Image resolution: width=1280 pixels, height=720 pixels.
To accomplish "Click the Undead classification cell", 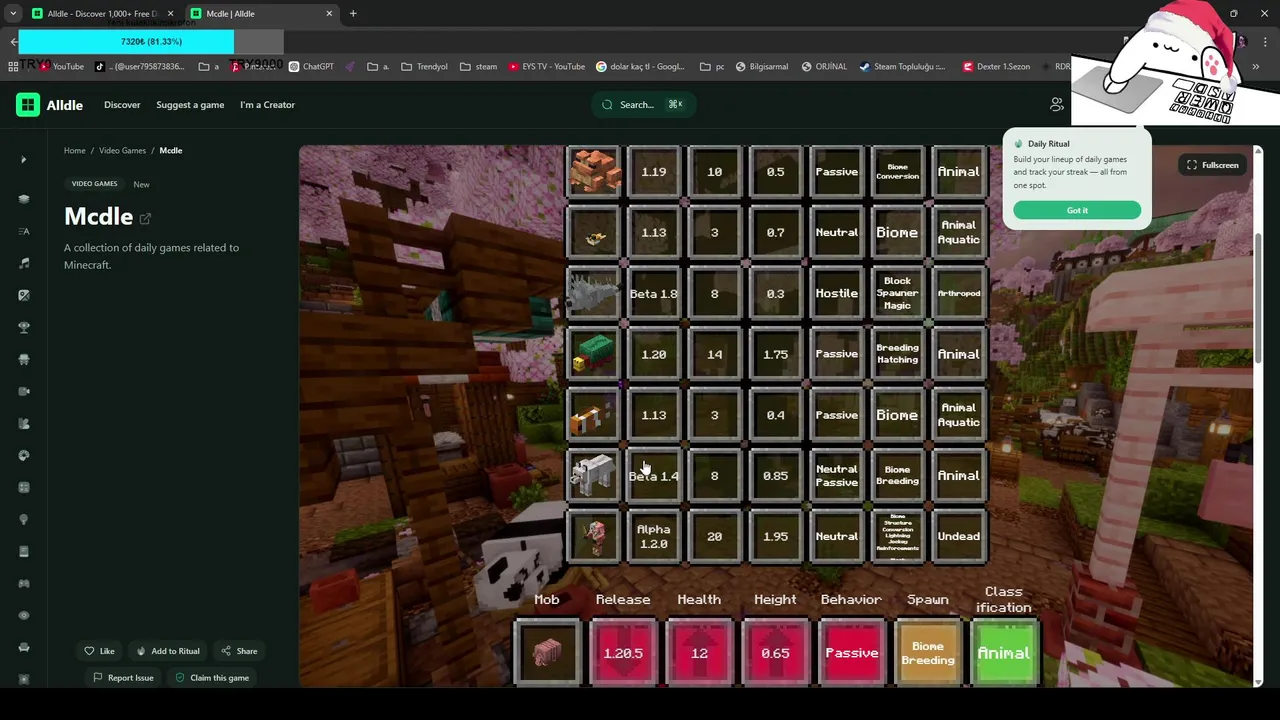I will [959, 537].
